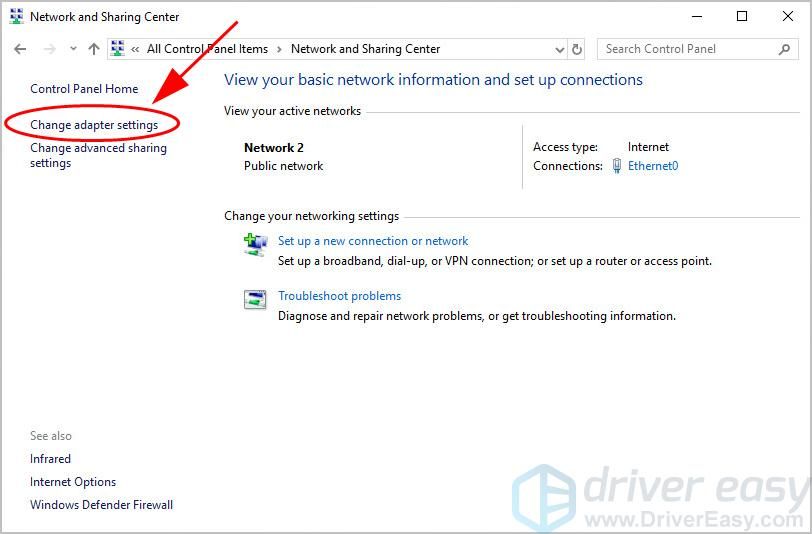812x534 pixels.
Task: Open the recent locations dropdown arrow
Action: pyautogui.click(x=72, y=49)
